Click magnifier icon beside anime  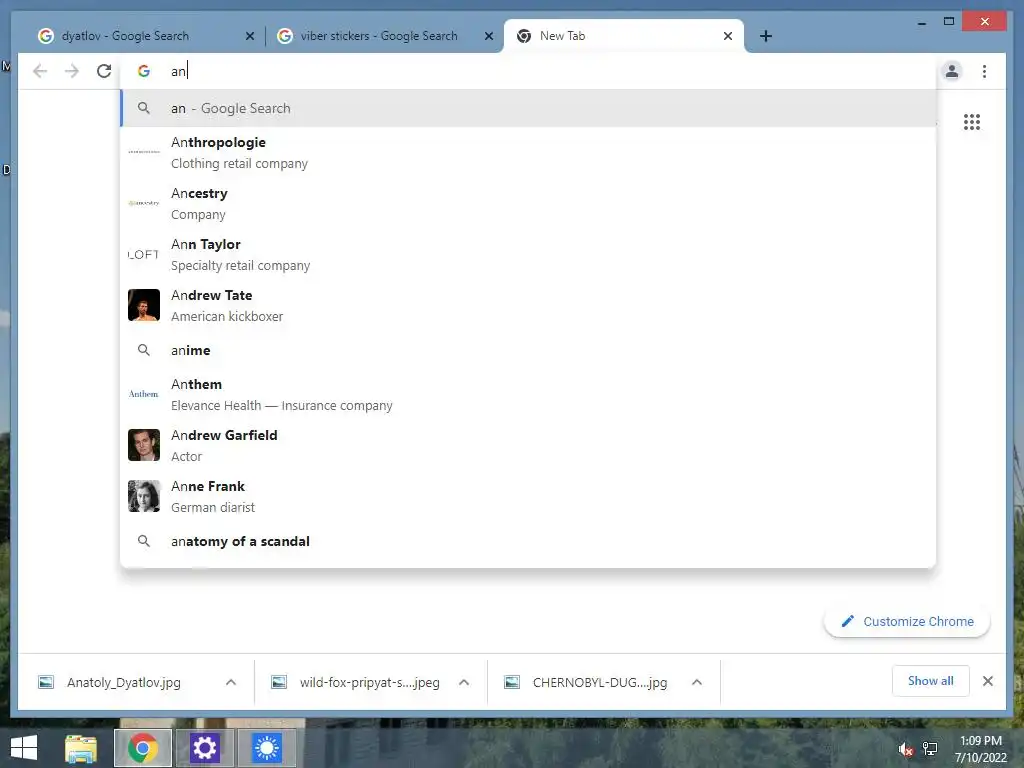144,350
